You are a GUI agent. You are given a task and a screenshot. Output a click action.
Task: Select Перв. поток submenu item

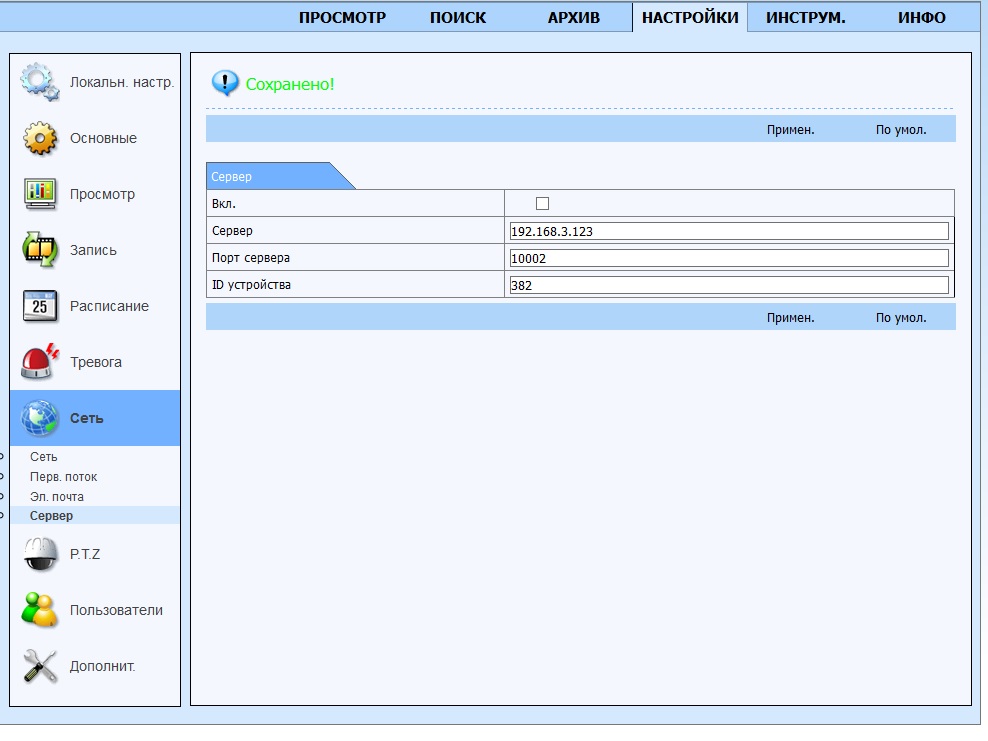pyautogui.click(x=63, y=477)
